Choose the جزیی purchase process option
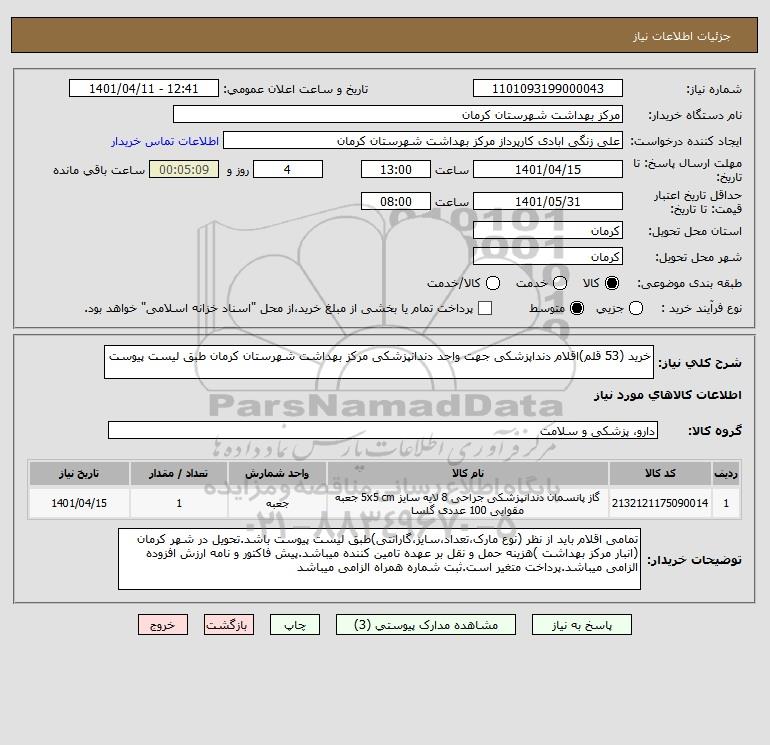 (x=636, y=308)
